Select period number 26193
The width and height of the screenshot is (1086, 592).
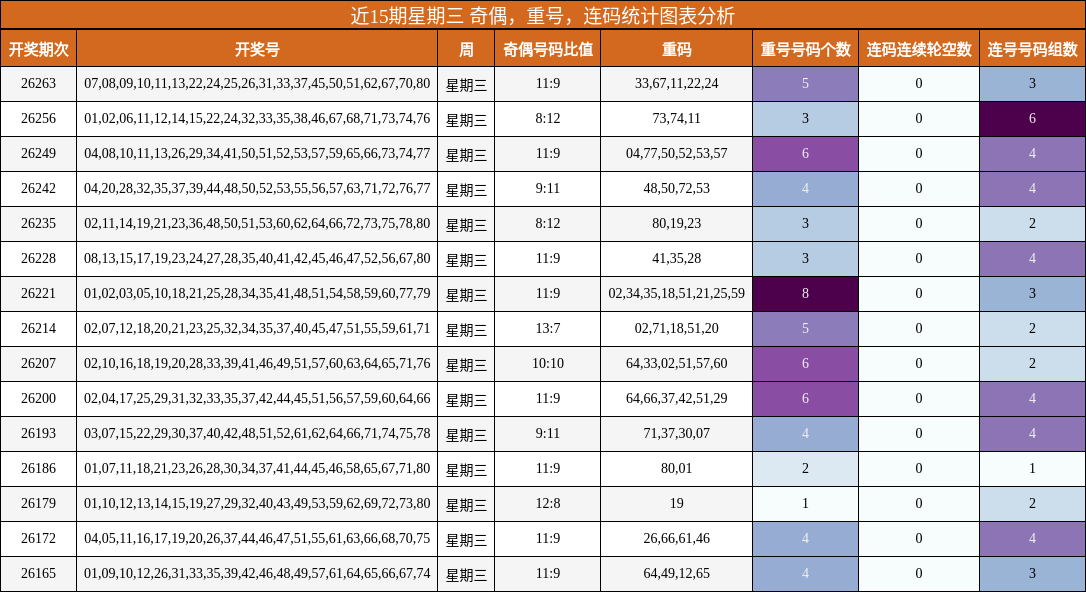(38, 433)
